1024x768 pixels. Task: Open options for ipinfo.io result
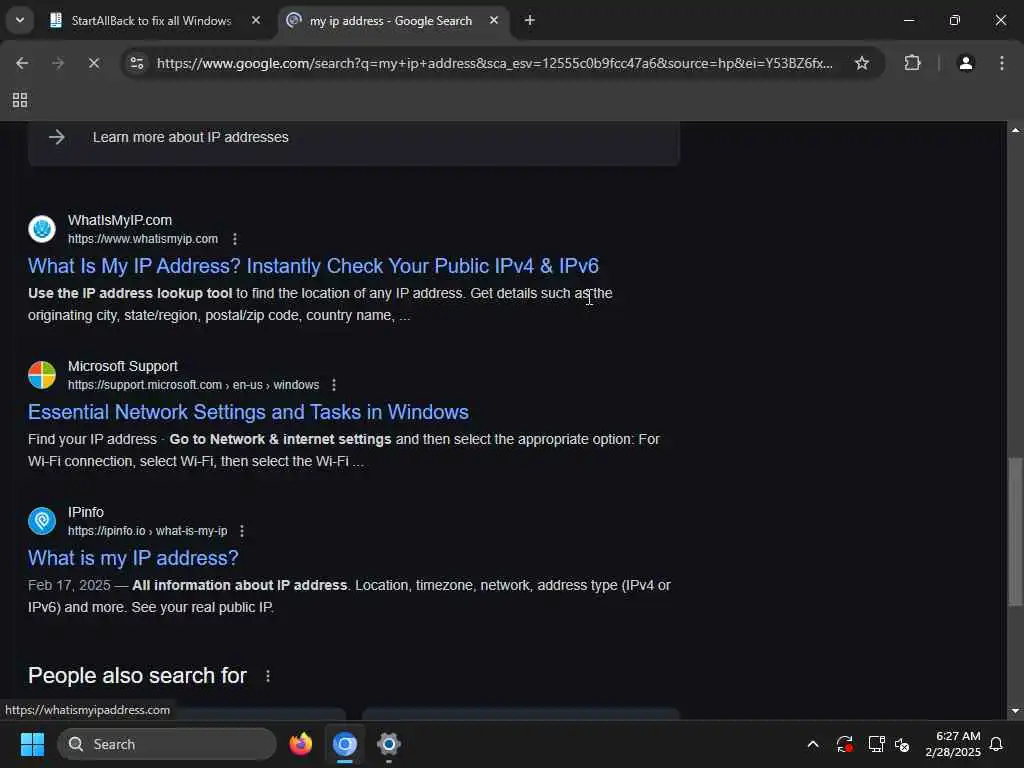coord(242,531)
